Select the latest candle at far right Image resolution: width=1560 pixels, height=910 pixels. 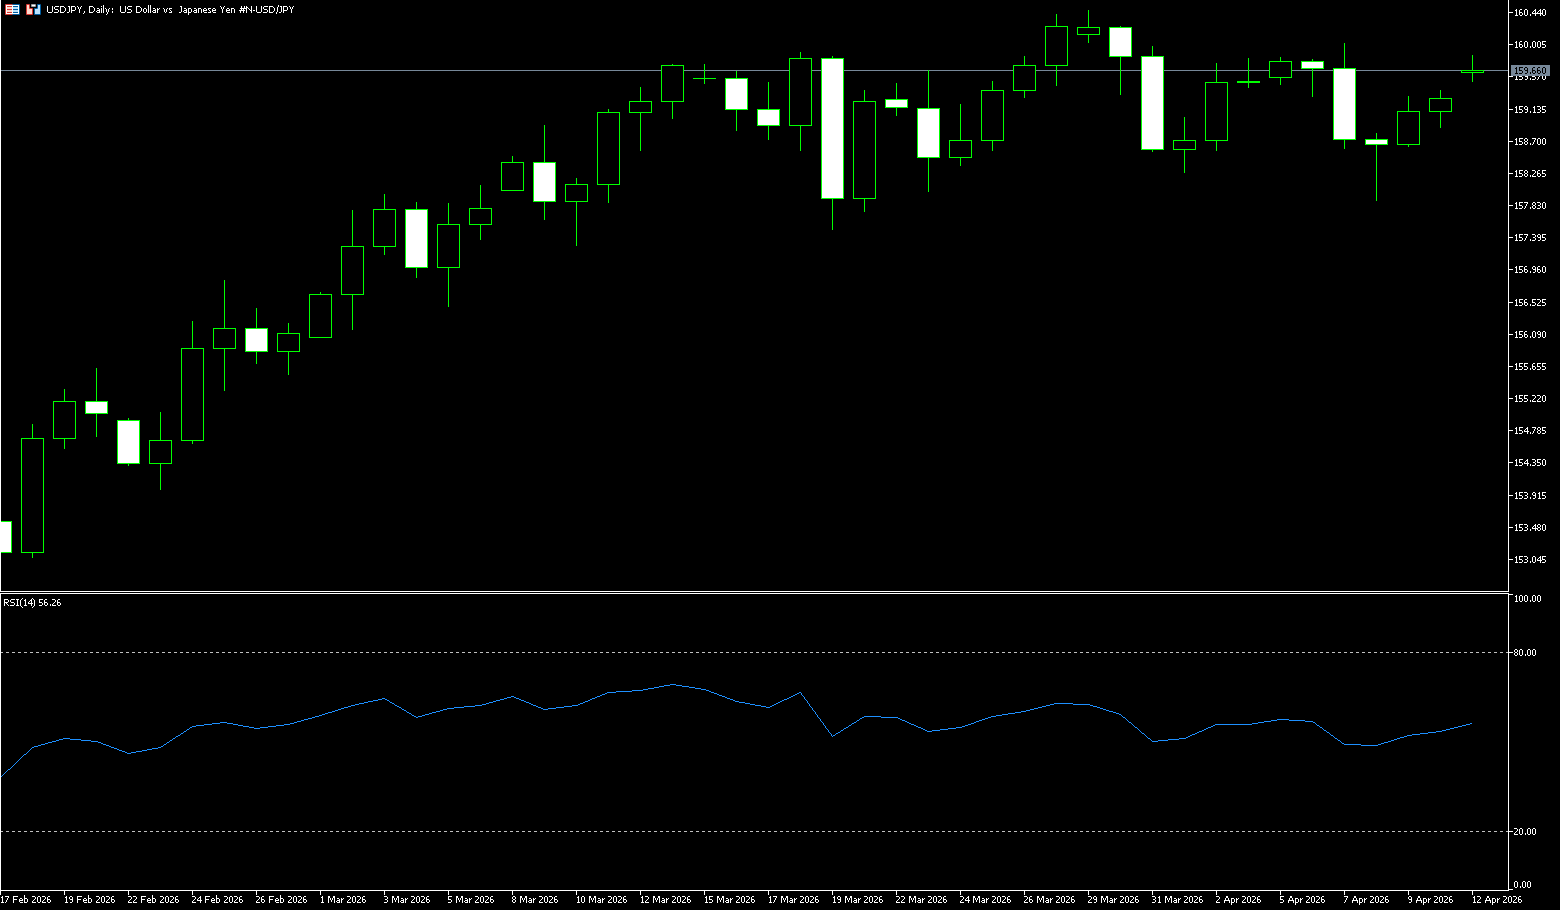(1472, 71)
